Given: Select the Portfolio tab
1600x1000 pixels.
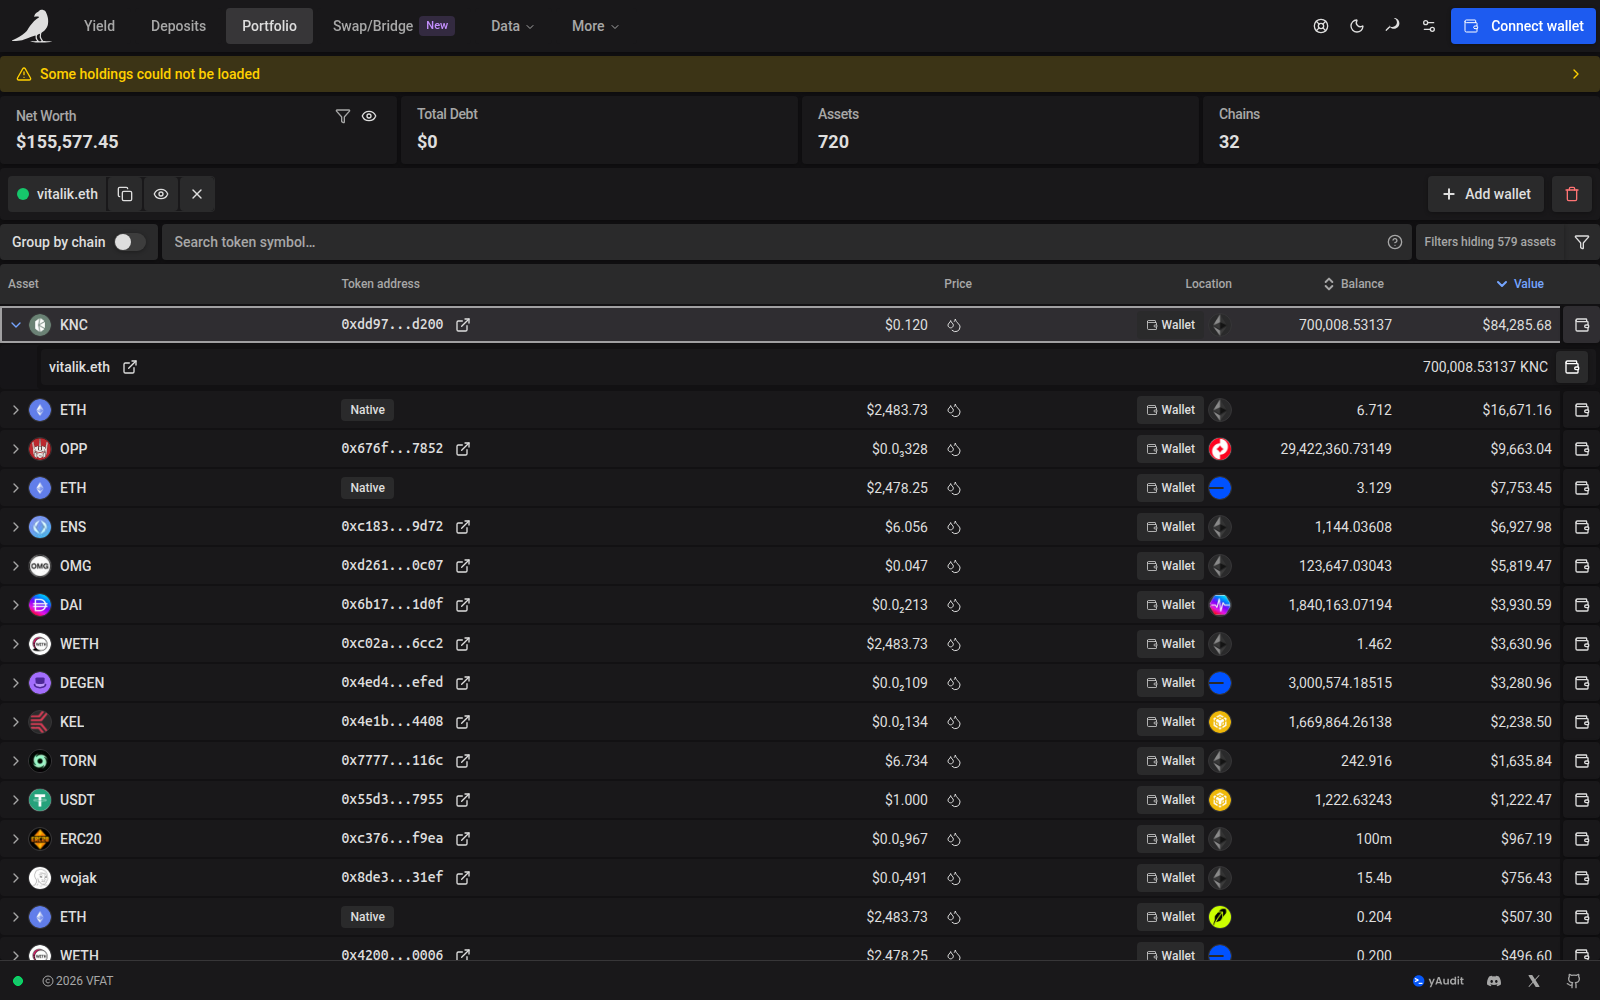Looking at the screenshot, I should [269, 26].
